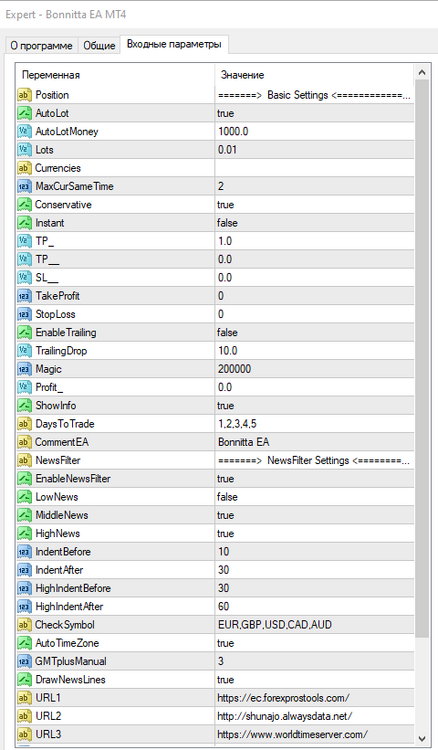
Task: Switch to the Общие tab
Action: point(99,45)
